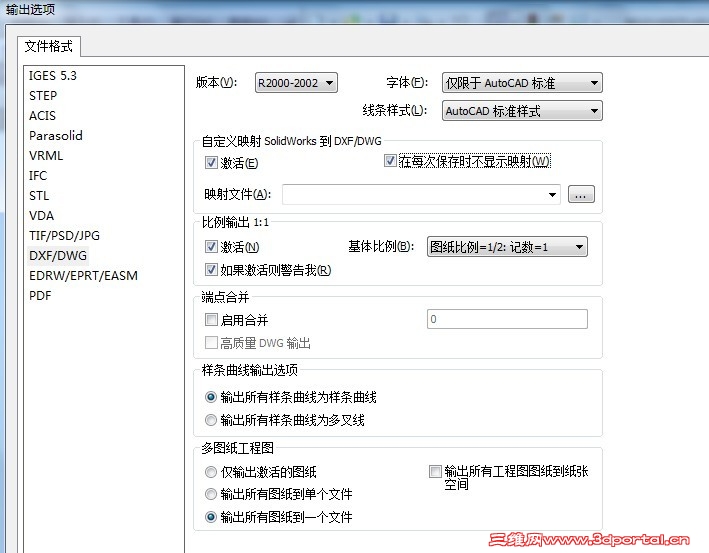The width and height of the screenshot is (709, 553).
Task: Select 输出所有图纸到一个文件 radio
Action: (x=211, y=517)
